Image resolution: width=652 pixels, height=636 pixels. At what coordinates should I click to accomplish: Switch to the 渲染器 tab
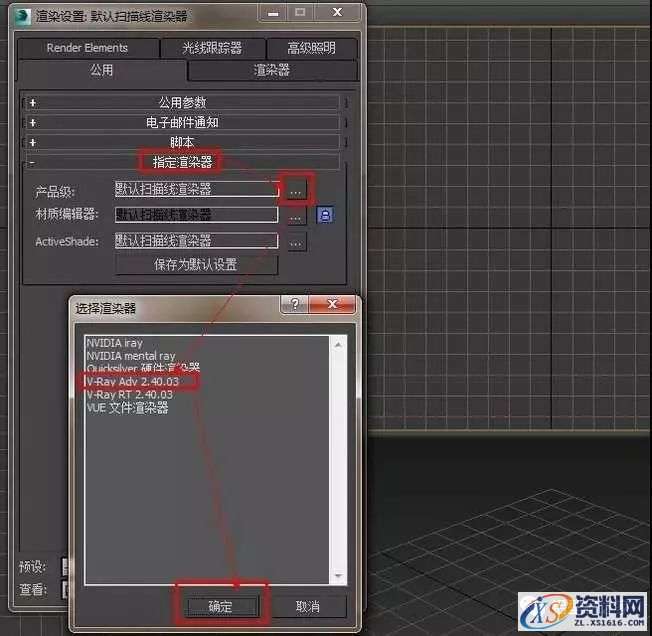272,70
